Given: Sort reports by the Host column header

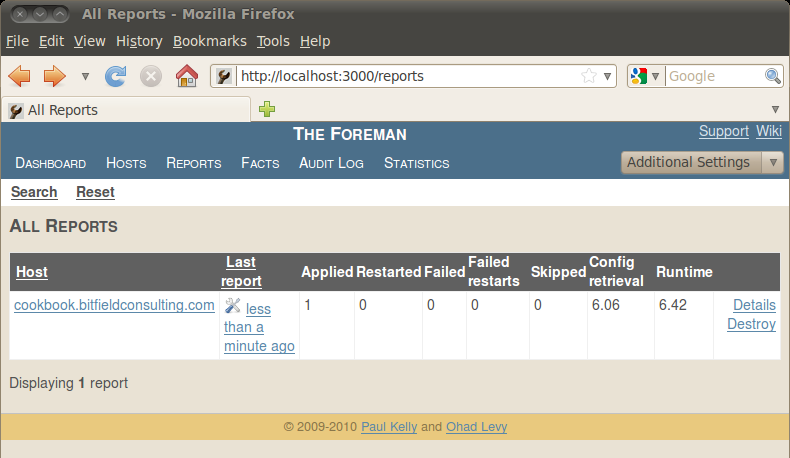Looking at the screenshot, I should [x=32, y=272].
